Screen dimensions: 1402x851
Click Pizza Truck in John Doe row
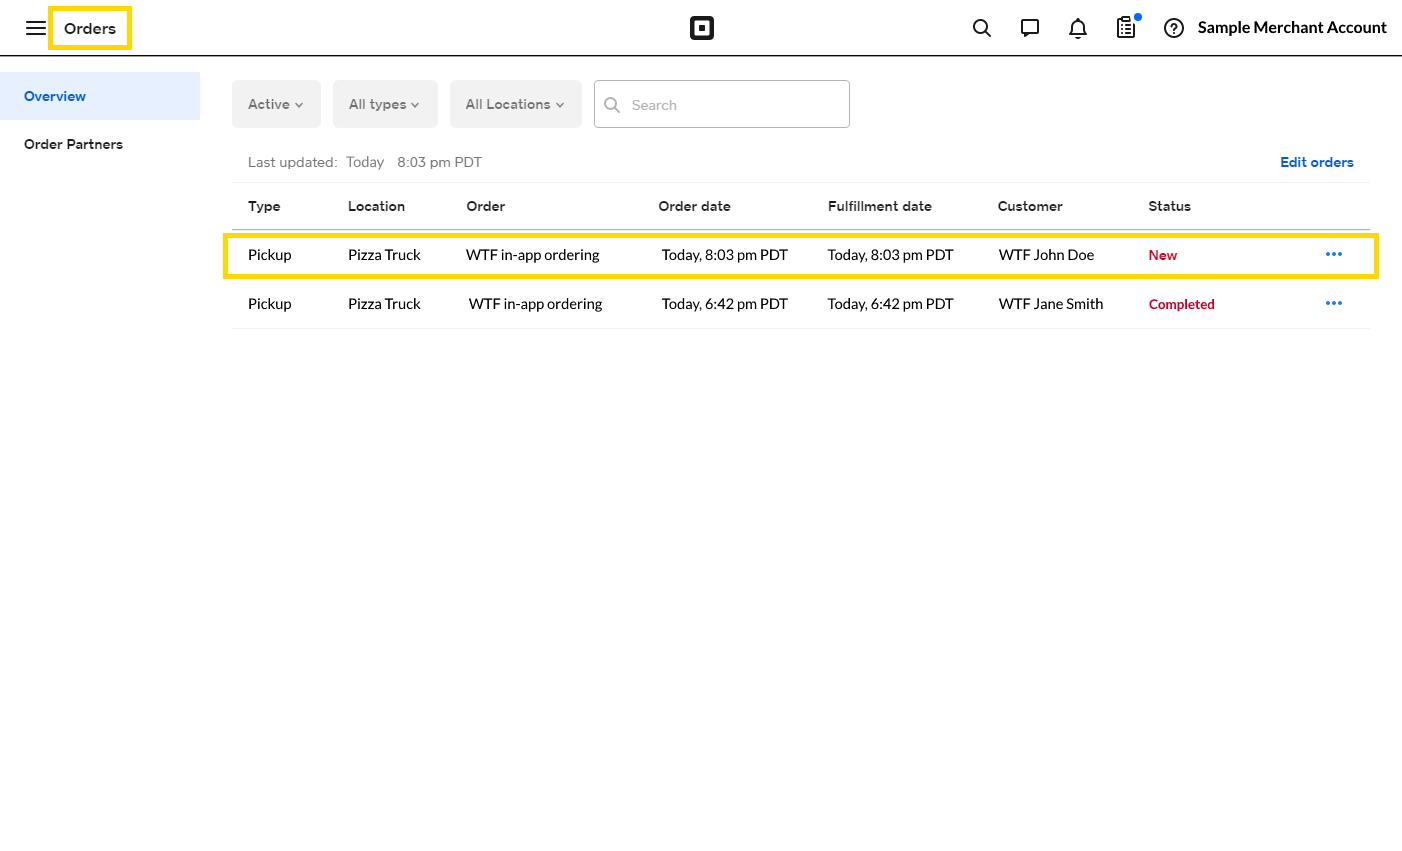384,255
